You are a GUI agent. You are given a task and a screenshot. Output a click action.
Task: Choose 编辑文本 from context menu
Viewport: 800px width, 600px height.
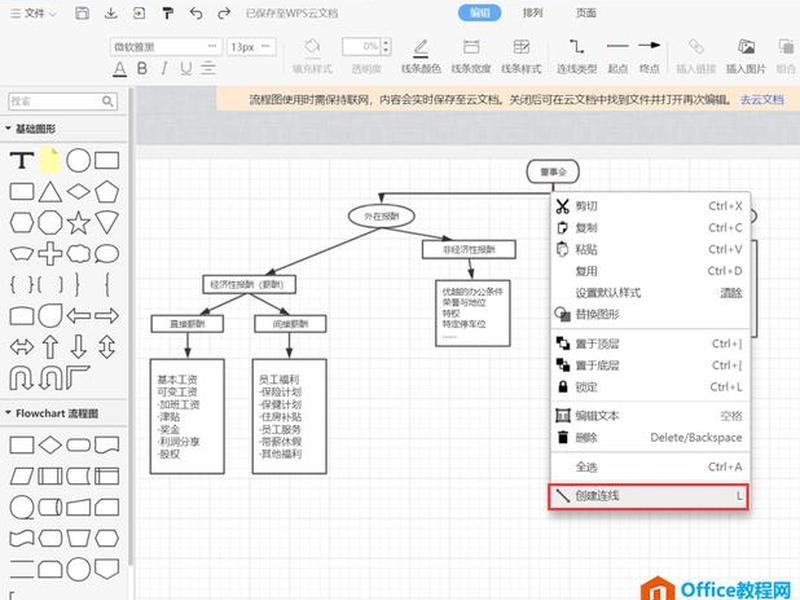pyautogui.click(x=649, y=416)
